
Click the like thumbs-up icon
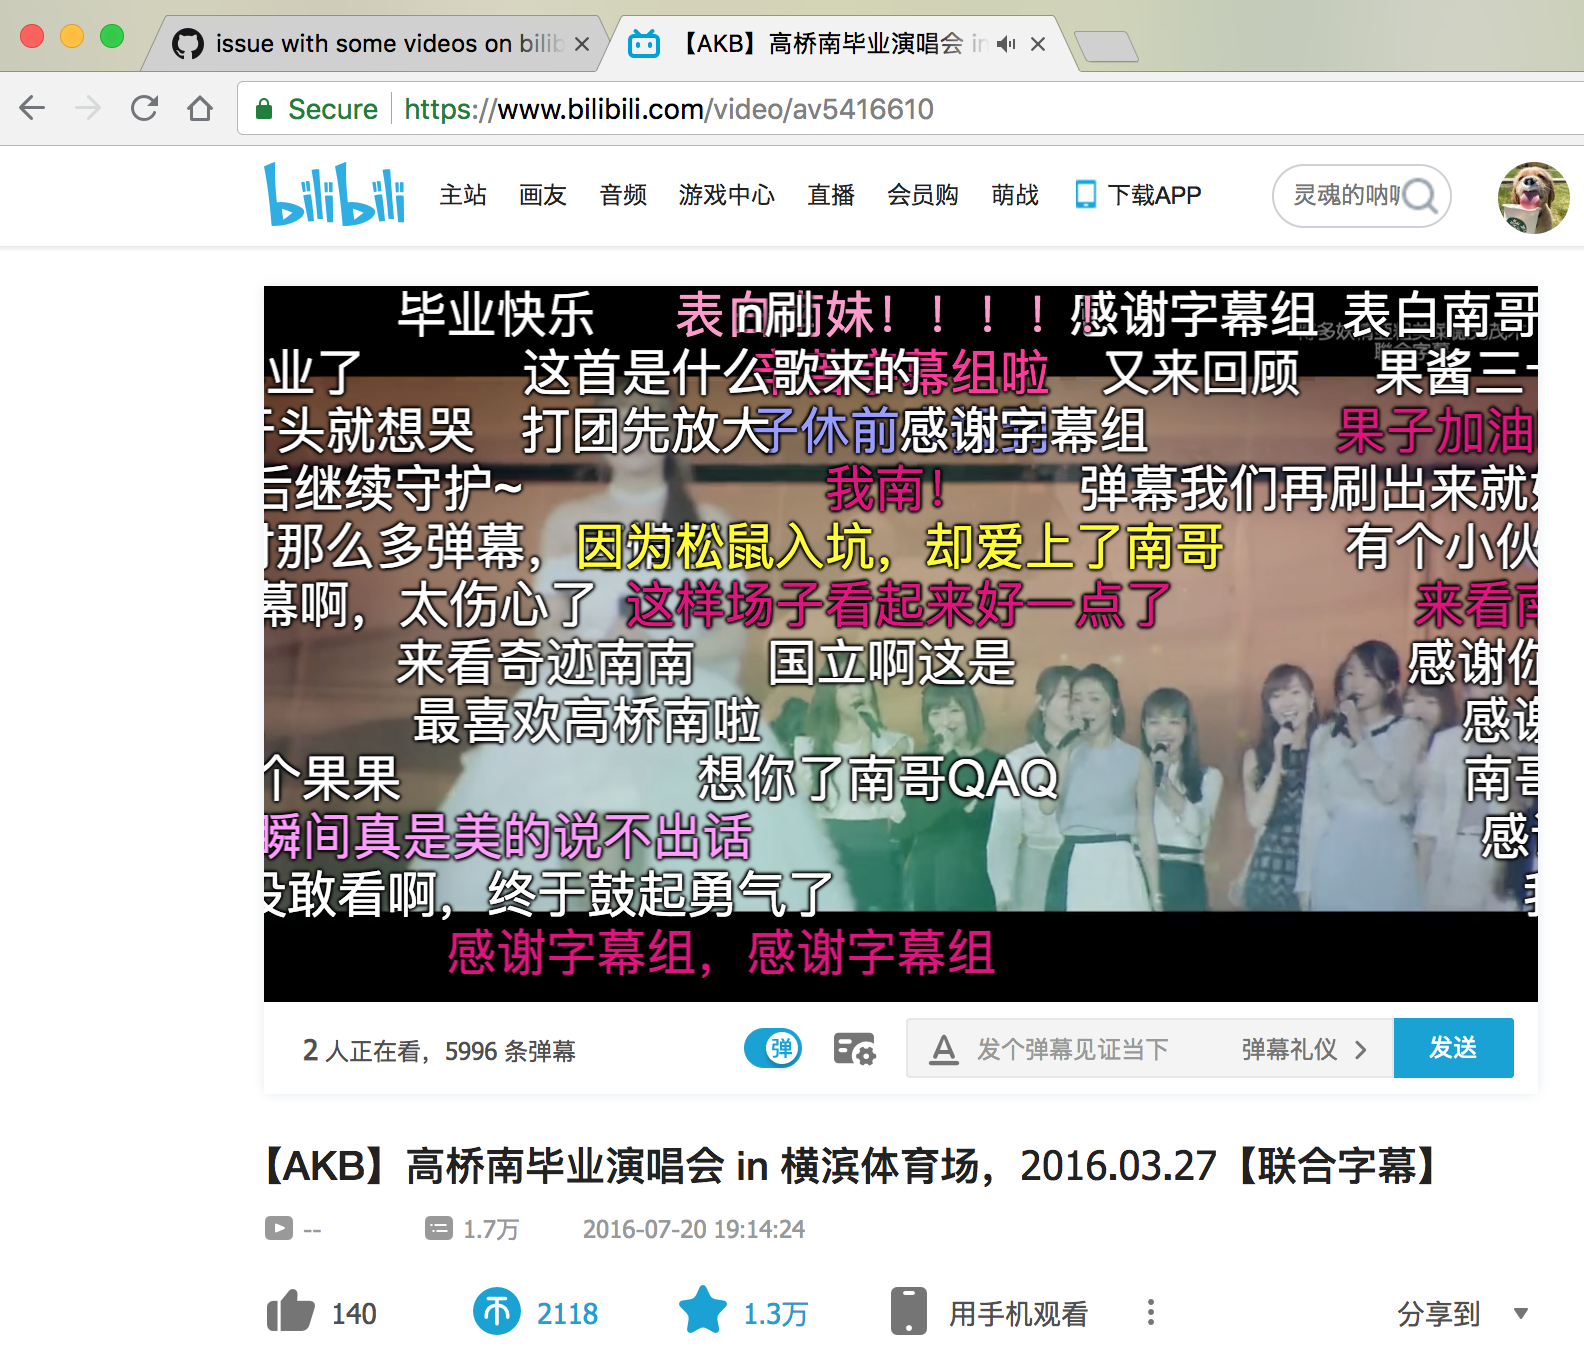pos(291,1311)
